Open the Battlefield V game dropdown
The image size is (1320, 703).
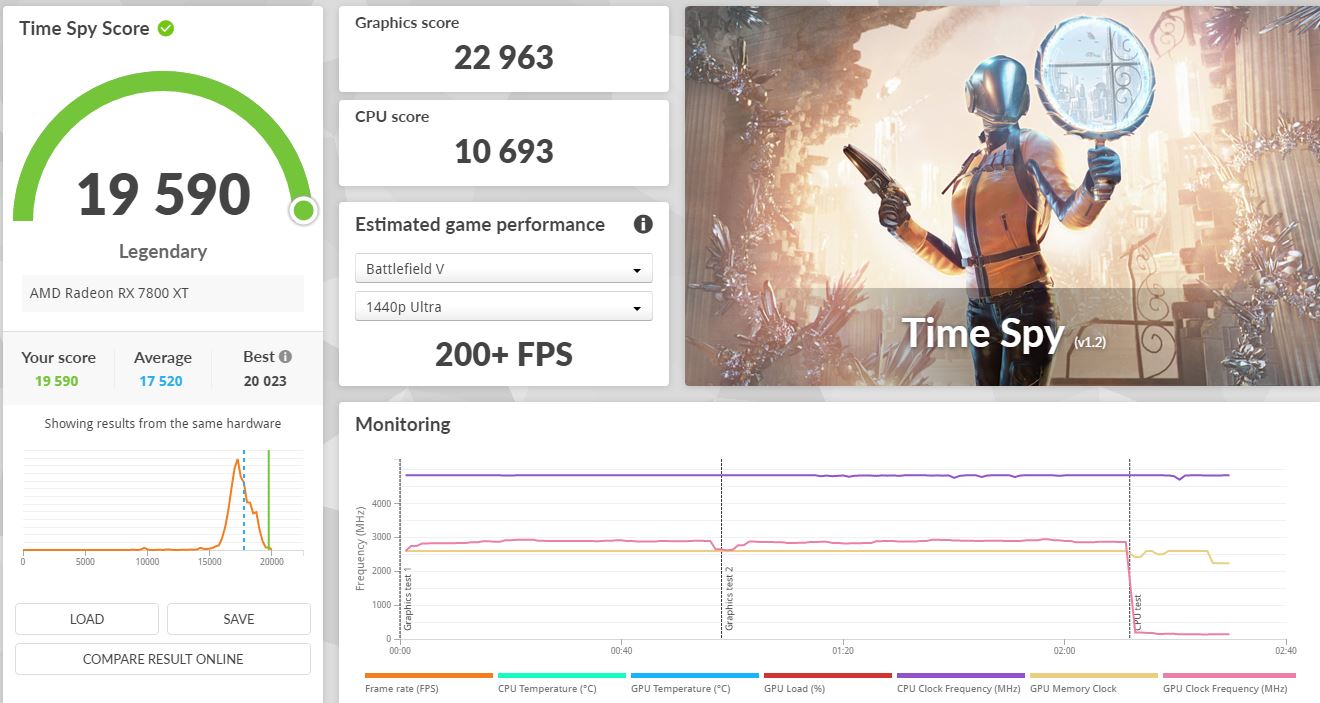pyautogui.click(x=504, y=269)
